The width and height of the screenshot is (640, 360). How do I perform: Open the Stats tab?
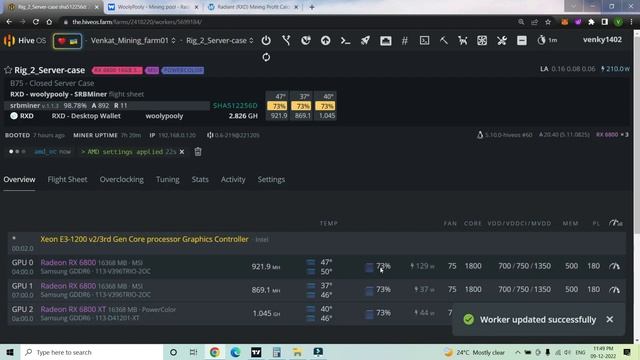pos(200,180)
